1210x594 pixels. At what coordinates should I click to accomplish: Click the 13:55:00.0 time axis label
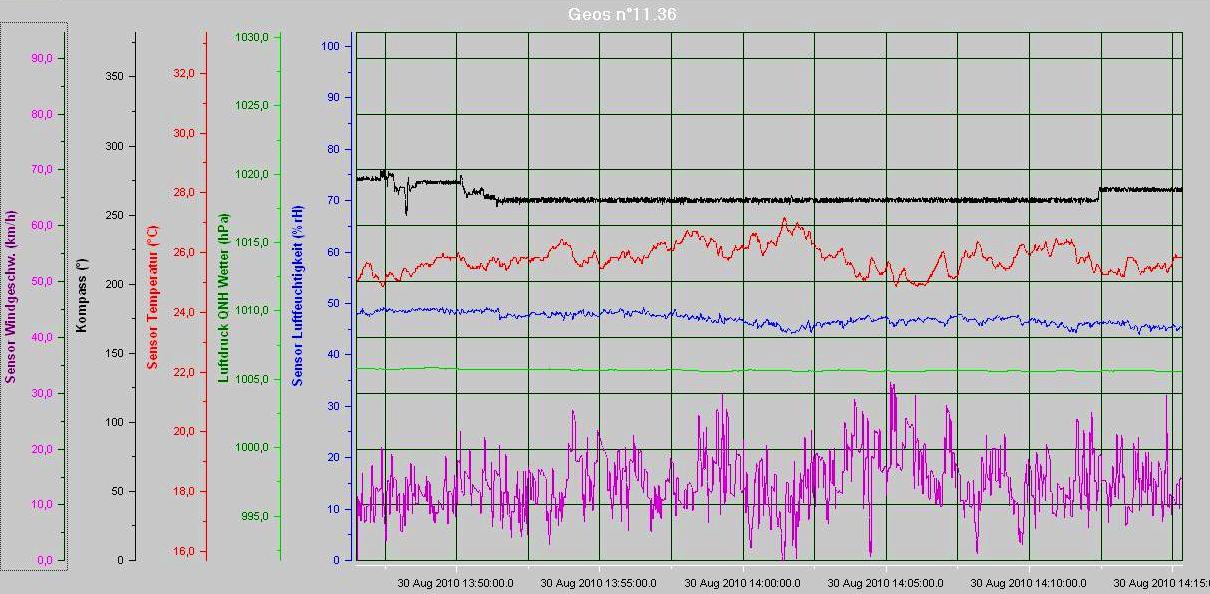[x=599, y=582]
